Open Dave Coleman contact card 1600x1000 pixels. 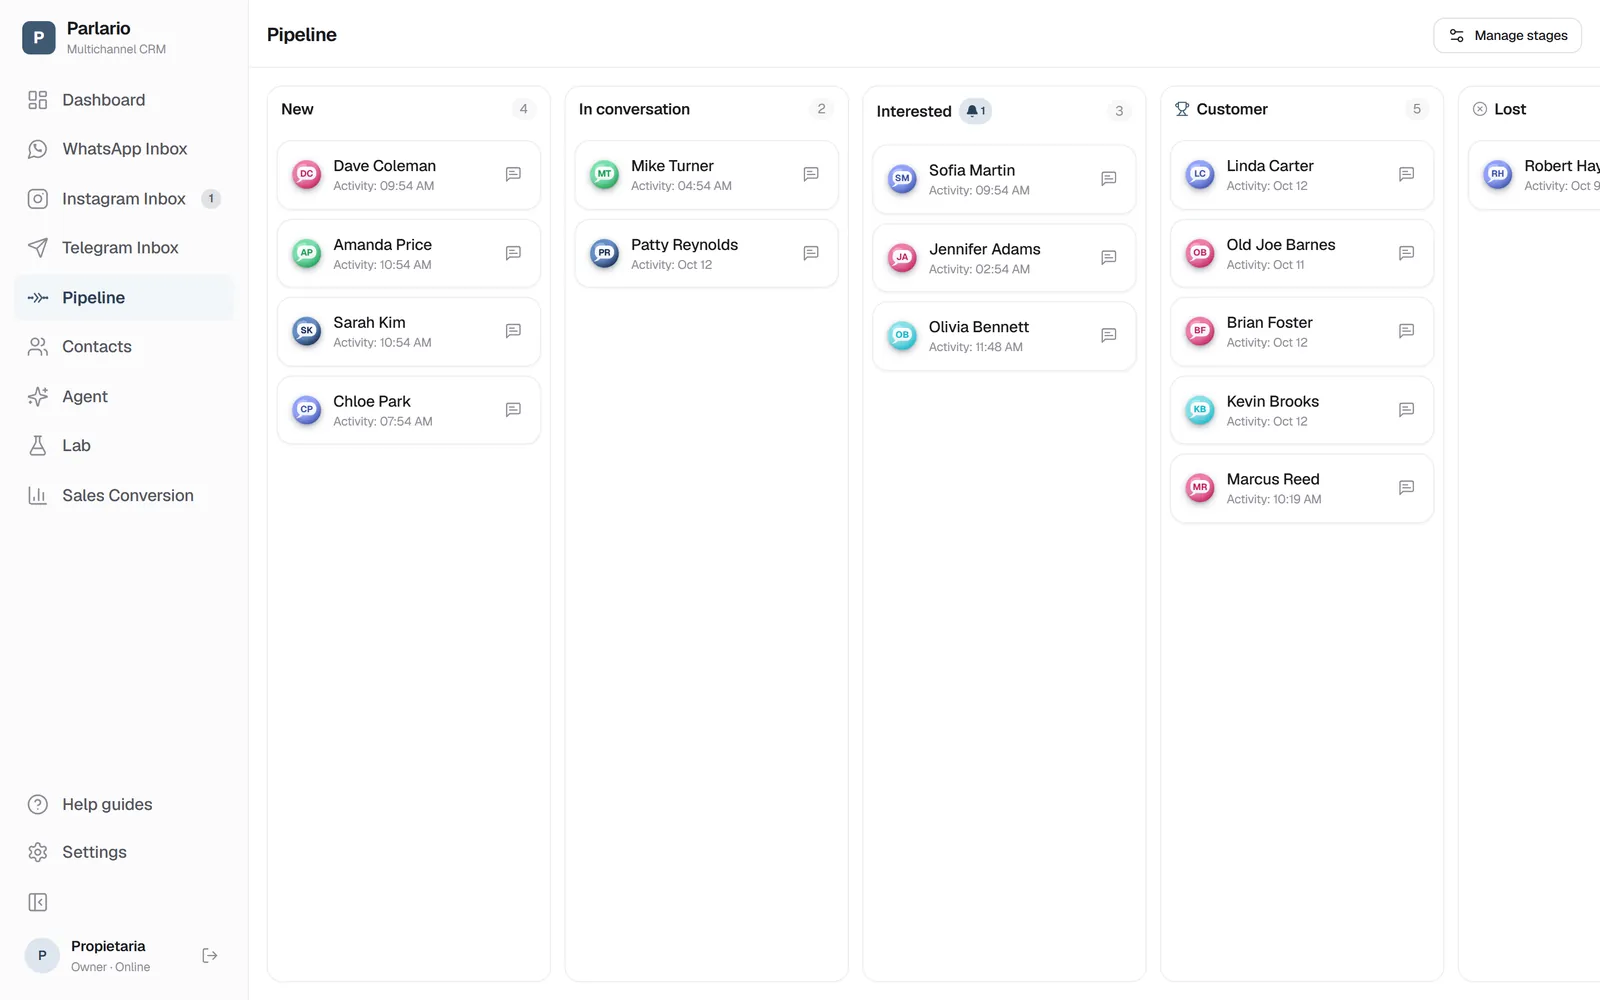tap(409, 175)
